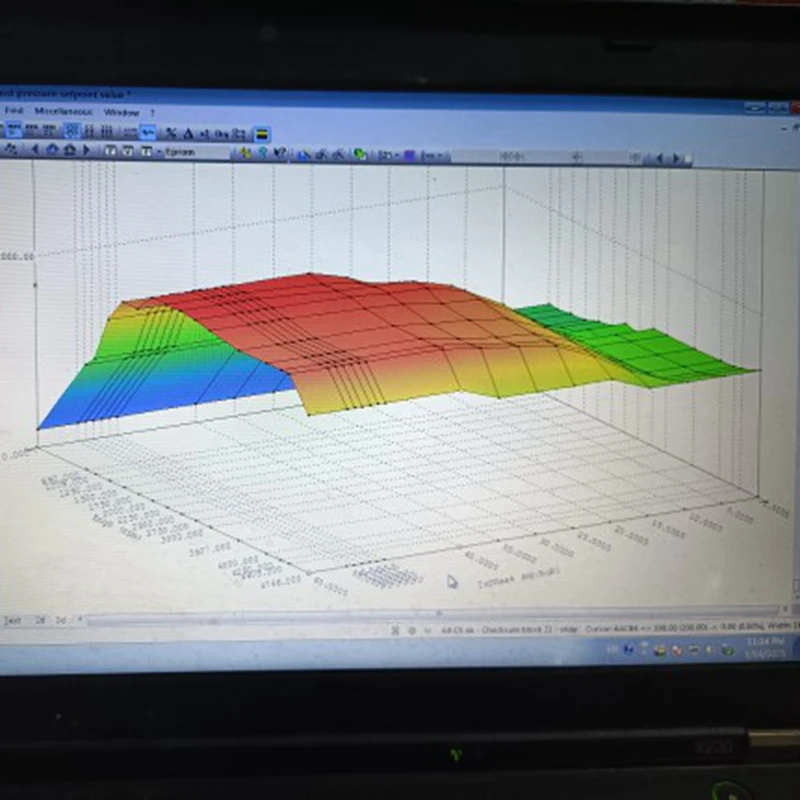Click the right arrow icon after the home icons
This screenshot has width=800, height=800.
(x=86, y=150)
